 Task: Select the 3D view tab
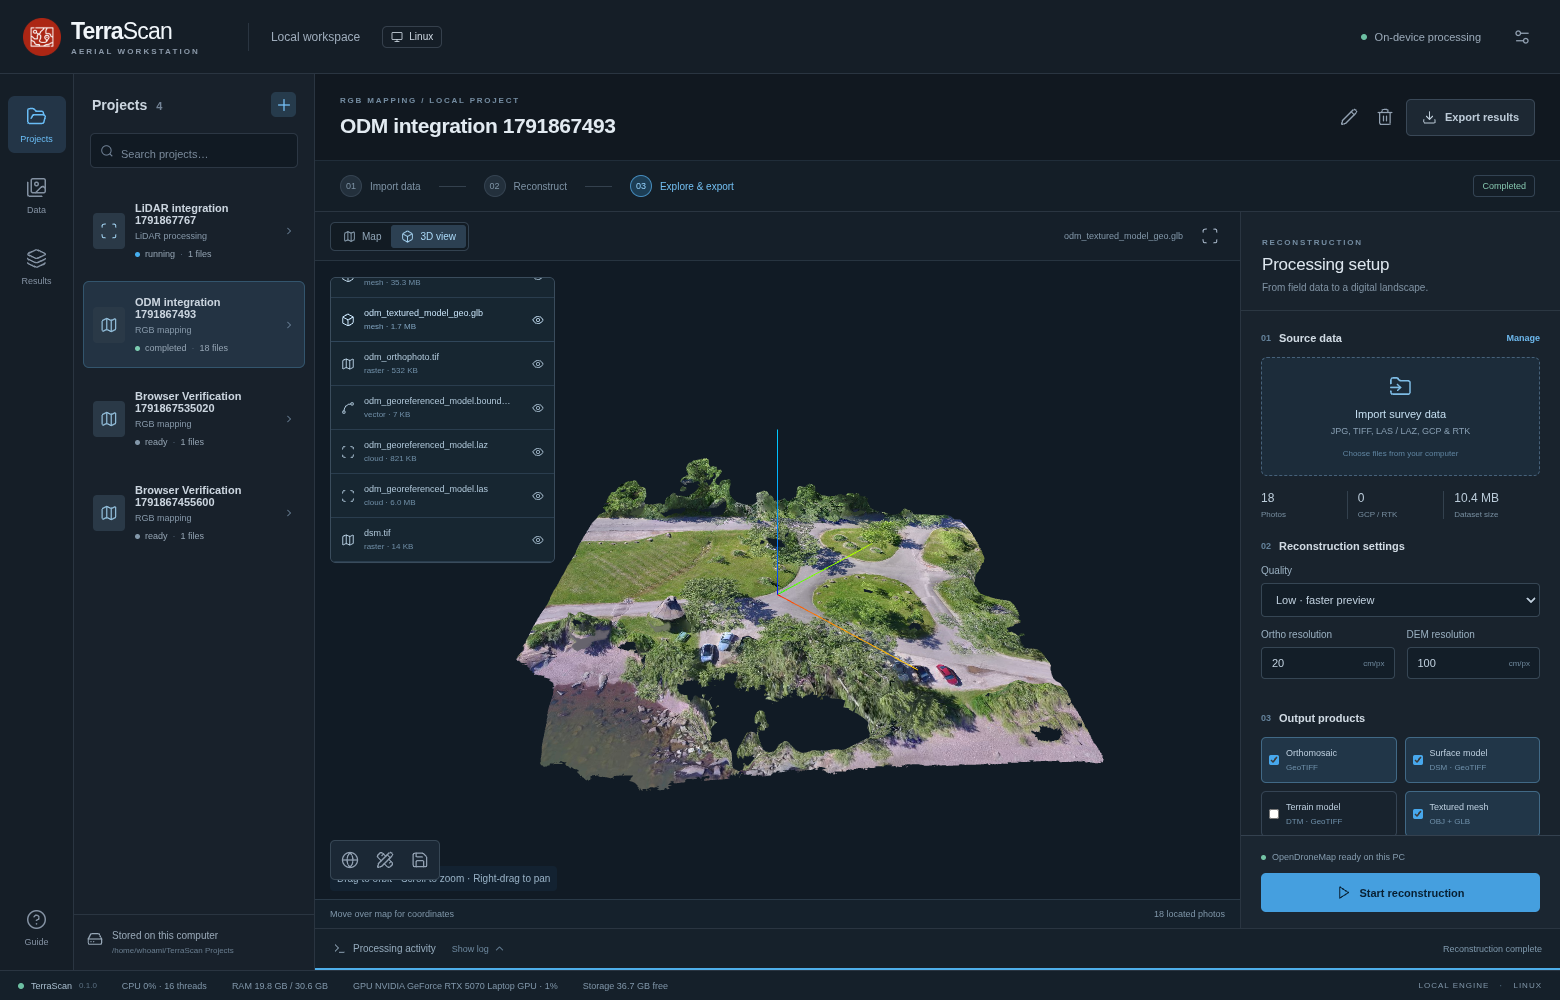[x=428, y=237]
